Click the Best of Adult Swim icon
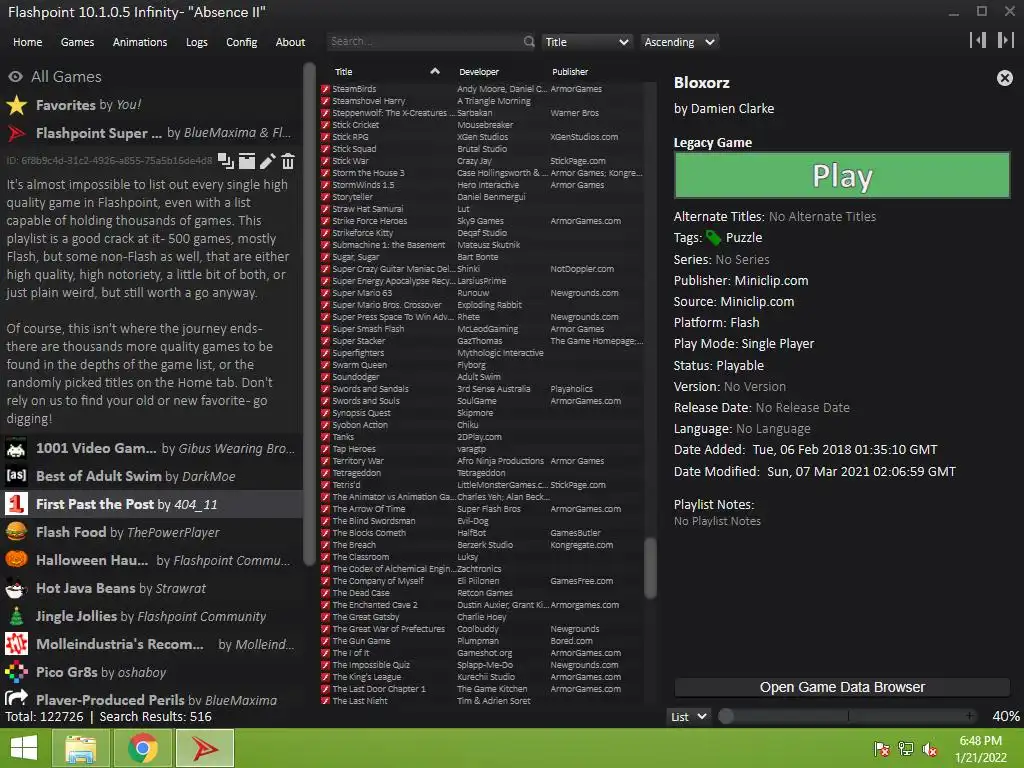Screen dimensions: 1024x768 coord(16,476)
